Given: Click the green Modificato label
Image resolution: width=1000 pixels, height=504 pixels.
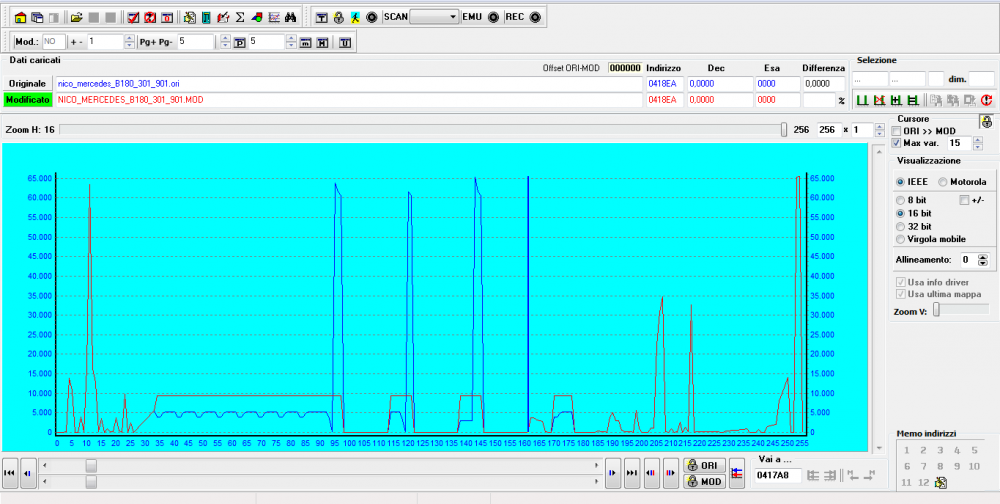Looking at the screenshot, I should point(27,101).
